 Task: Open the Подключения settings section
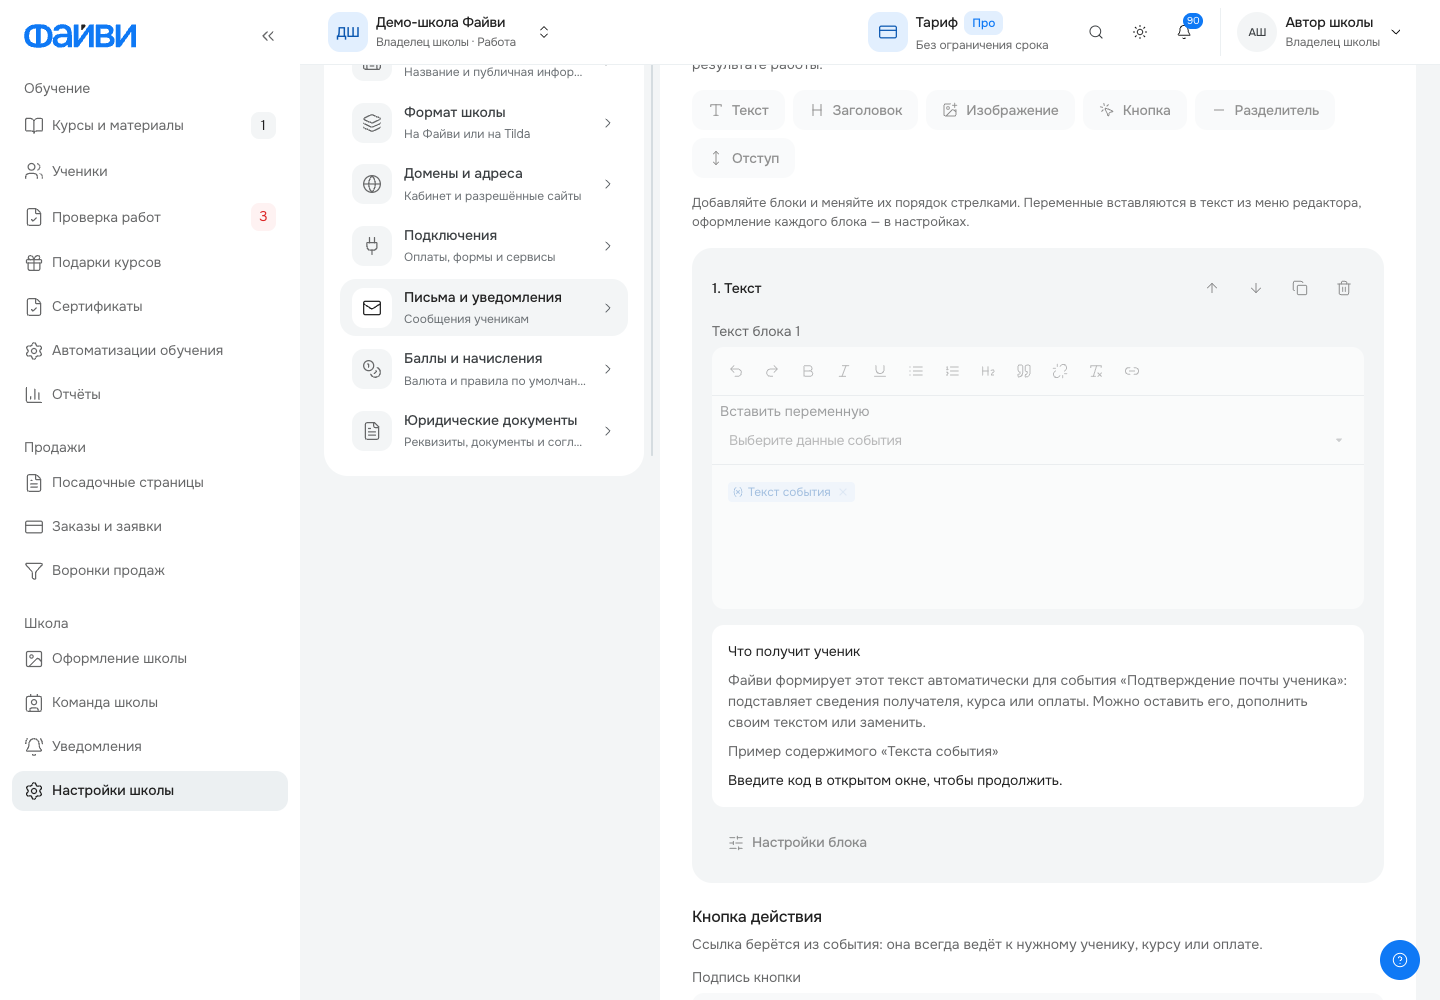[x=484, y=246]
